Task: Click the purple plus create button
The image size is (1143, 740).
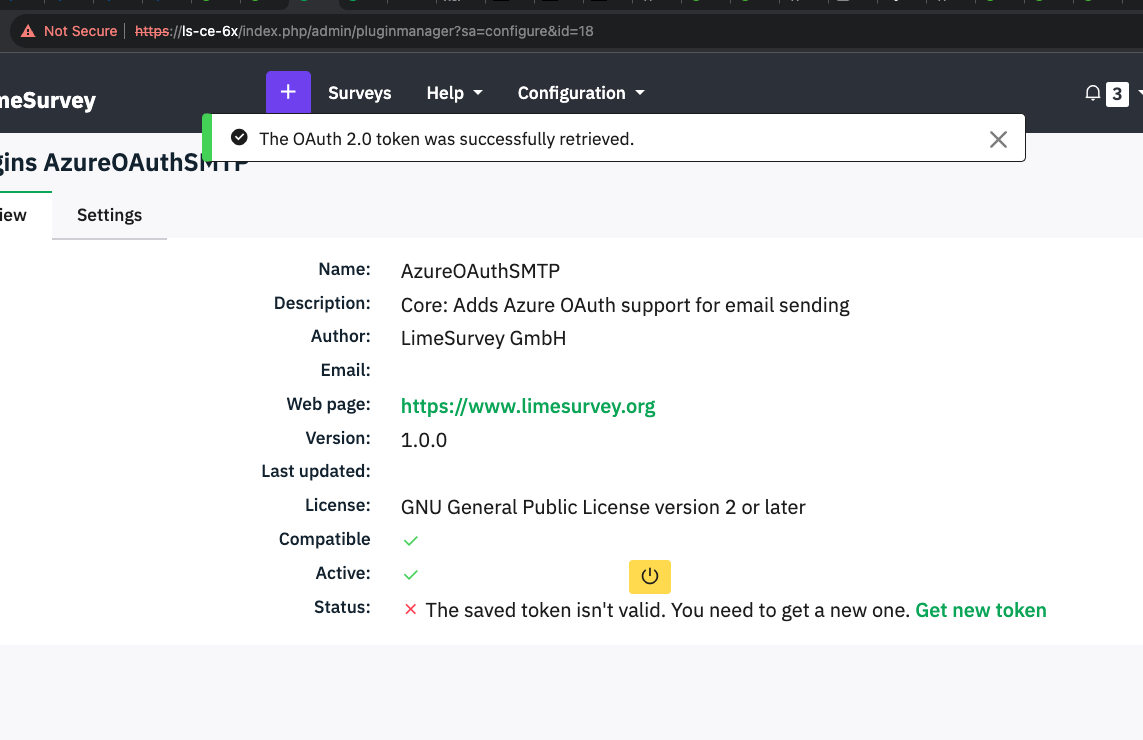Action: (288, 92)
